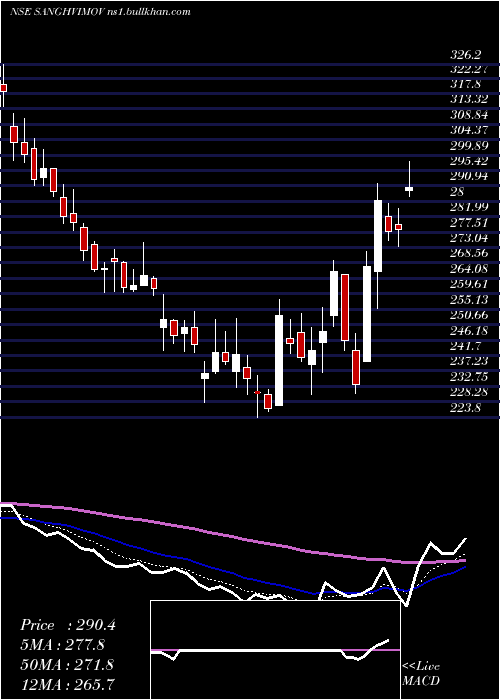
Task: Click the 304.37 price level label
Action: pyautogui.click(x=469, y=130)
